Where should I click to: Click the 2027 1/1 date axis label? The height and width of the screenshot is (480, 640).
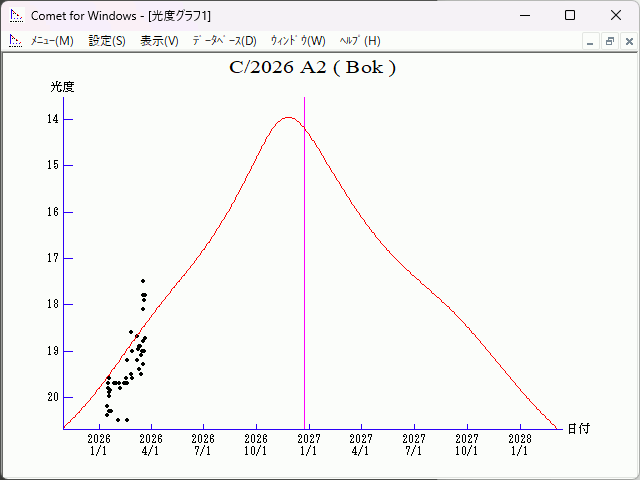pos(308,444)
